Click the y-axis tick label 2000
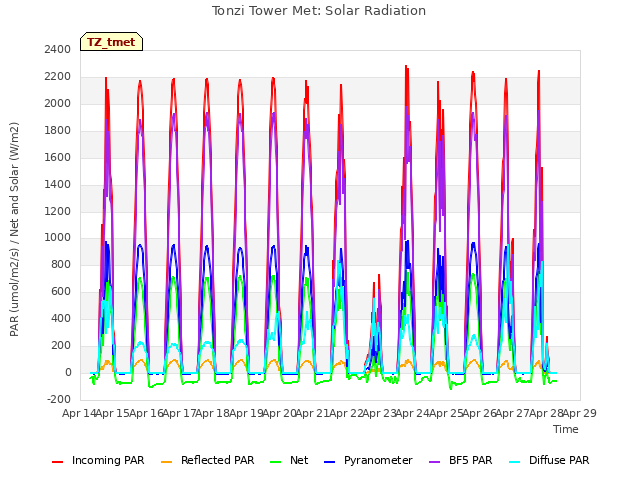The image size is (640, 480). coord(58,103)
